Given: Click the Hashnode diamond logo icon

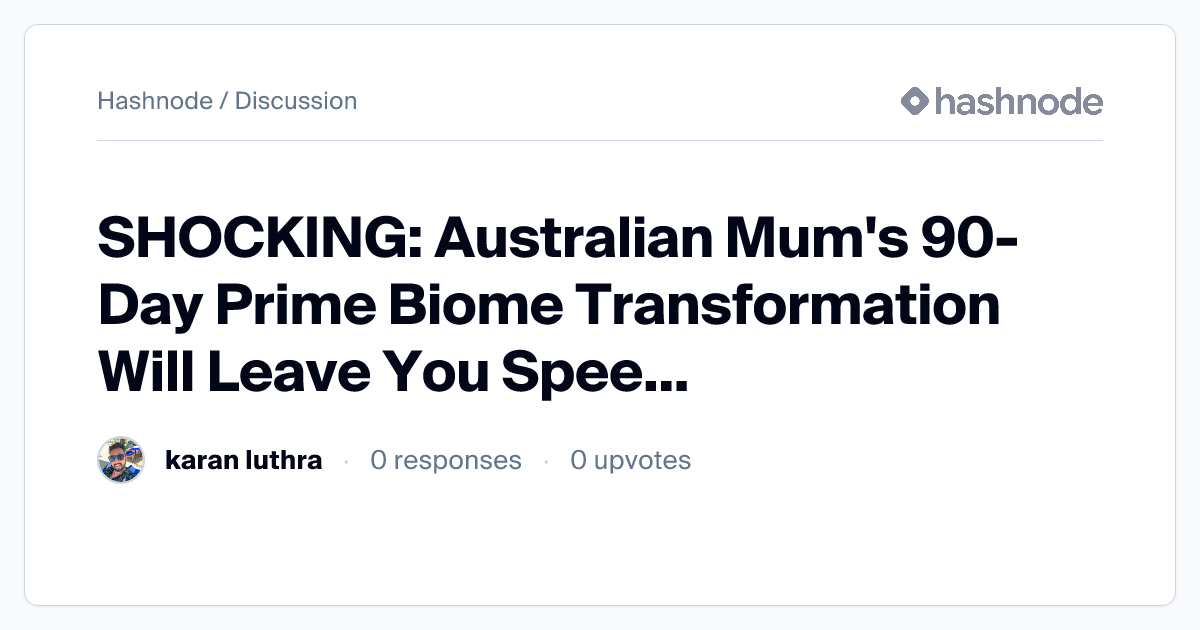Looking at the screenshot, I should pos(914,101).
